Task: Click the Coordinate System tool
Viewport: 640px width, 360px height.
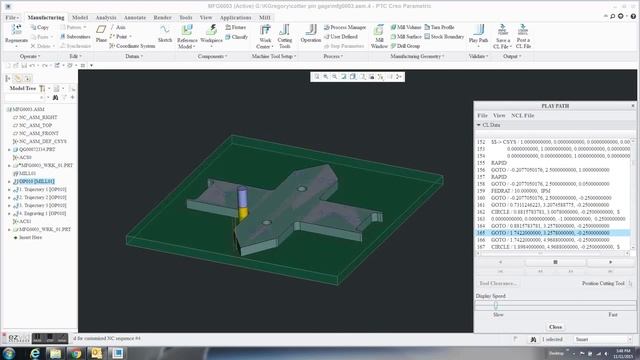Action: tap(132, 46)
